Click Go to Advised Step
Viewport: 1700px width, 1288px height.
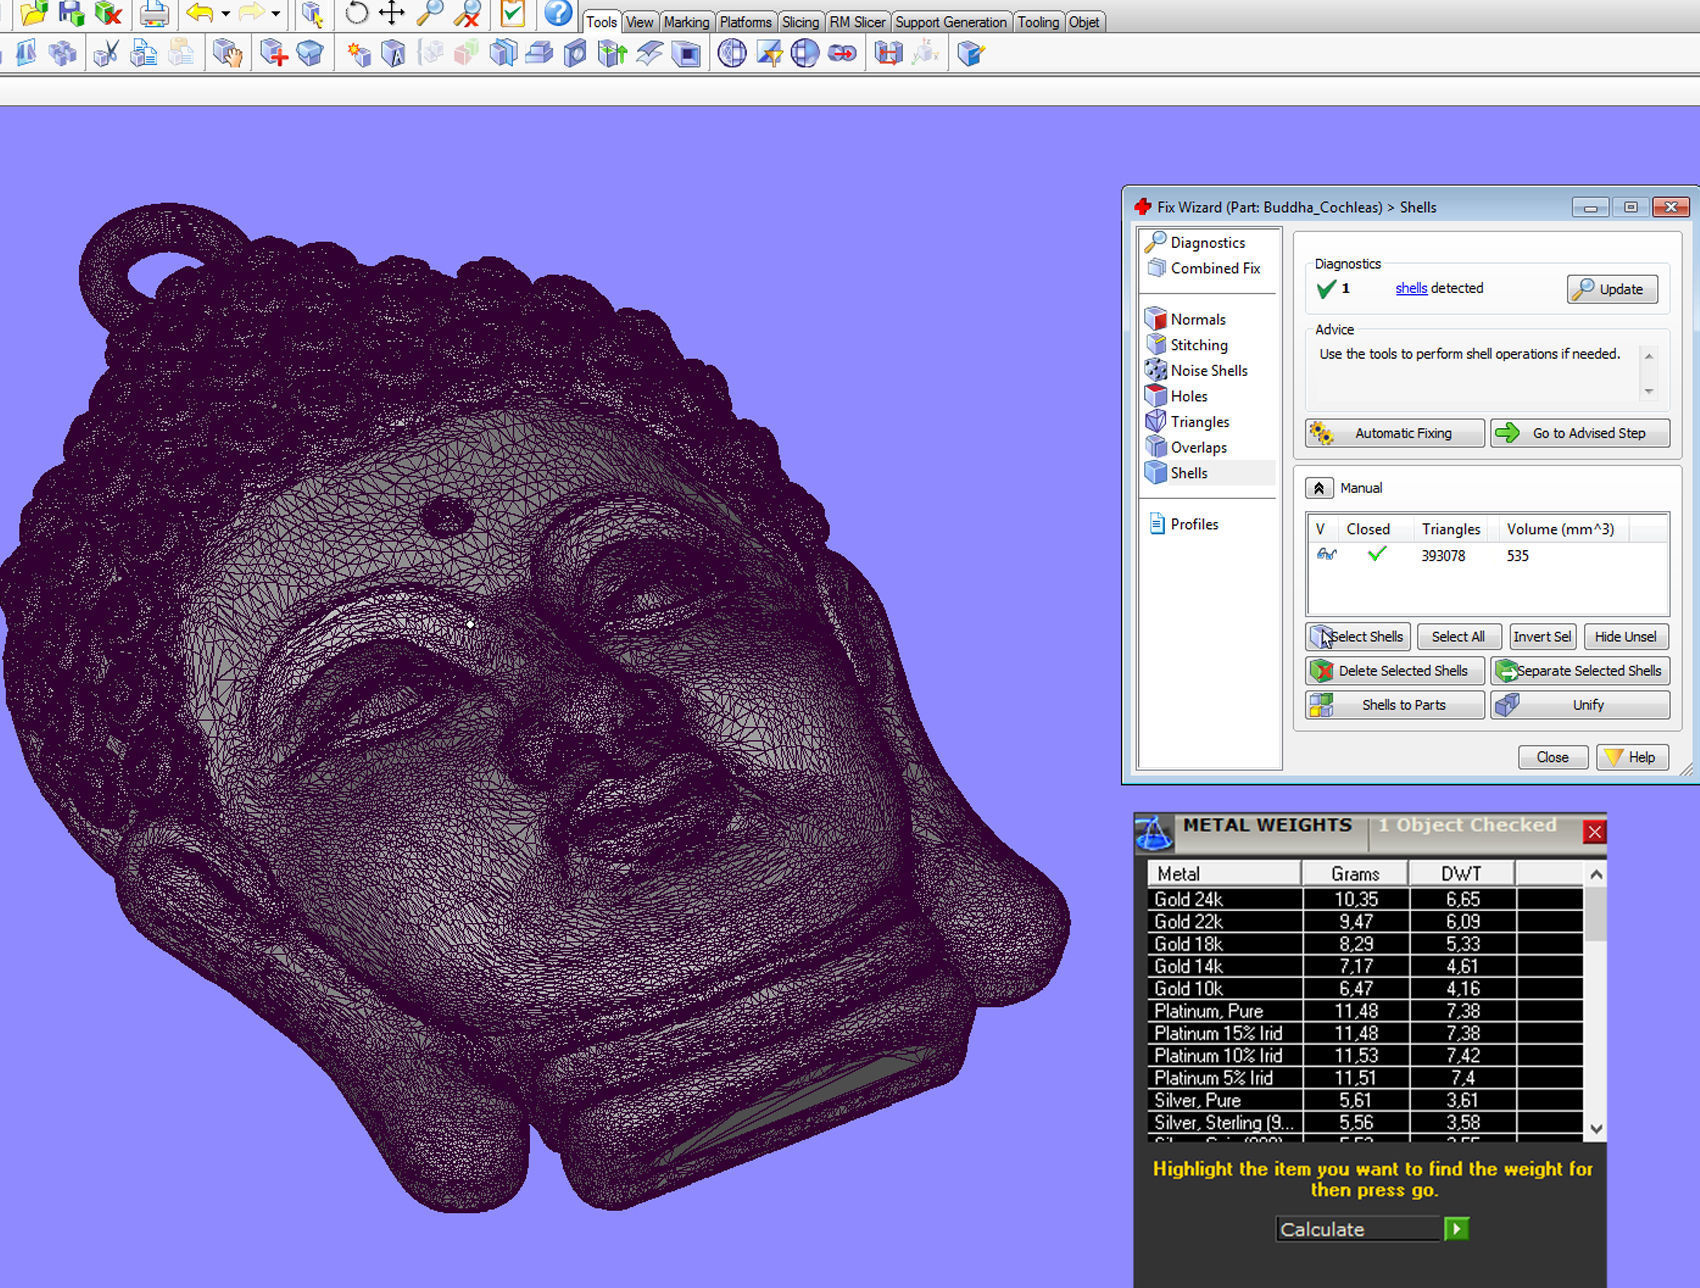point(1580,433)
